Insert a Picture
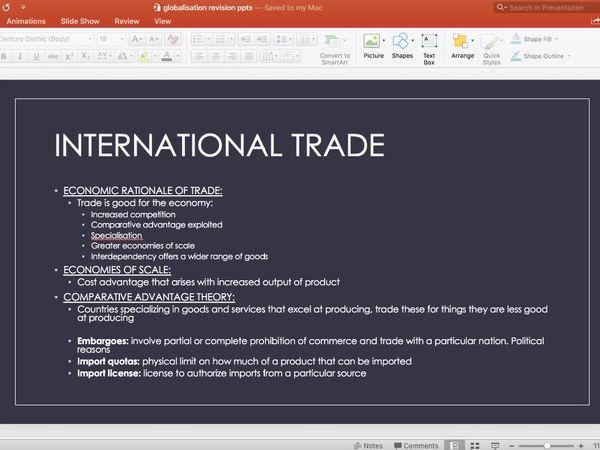 pyautogui.click(x=373, y=46)
